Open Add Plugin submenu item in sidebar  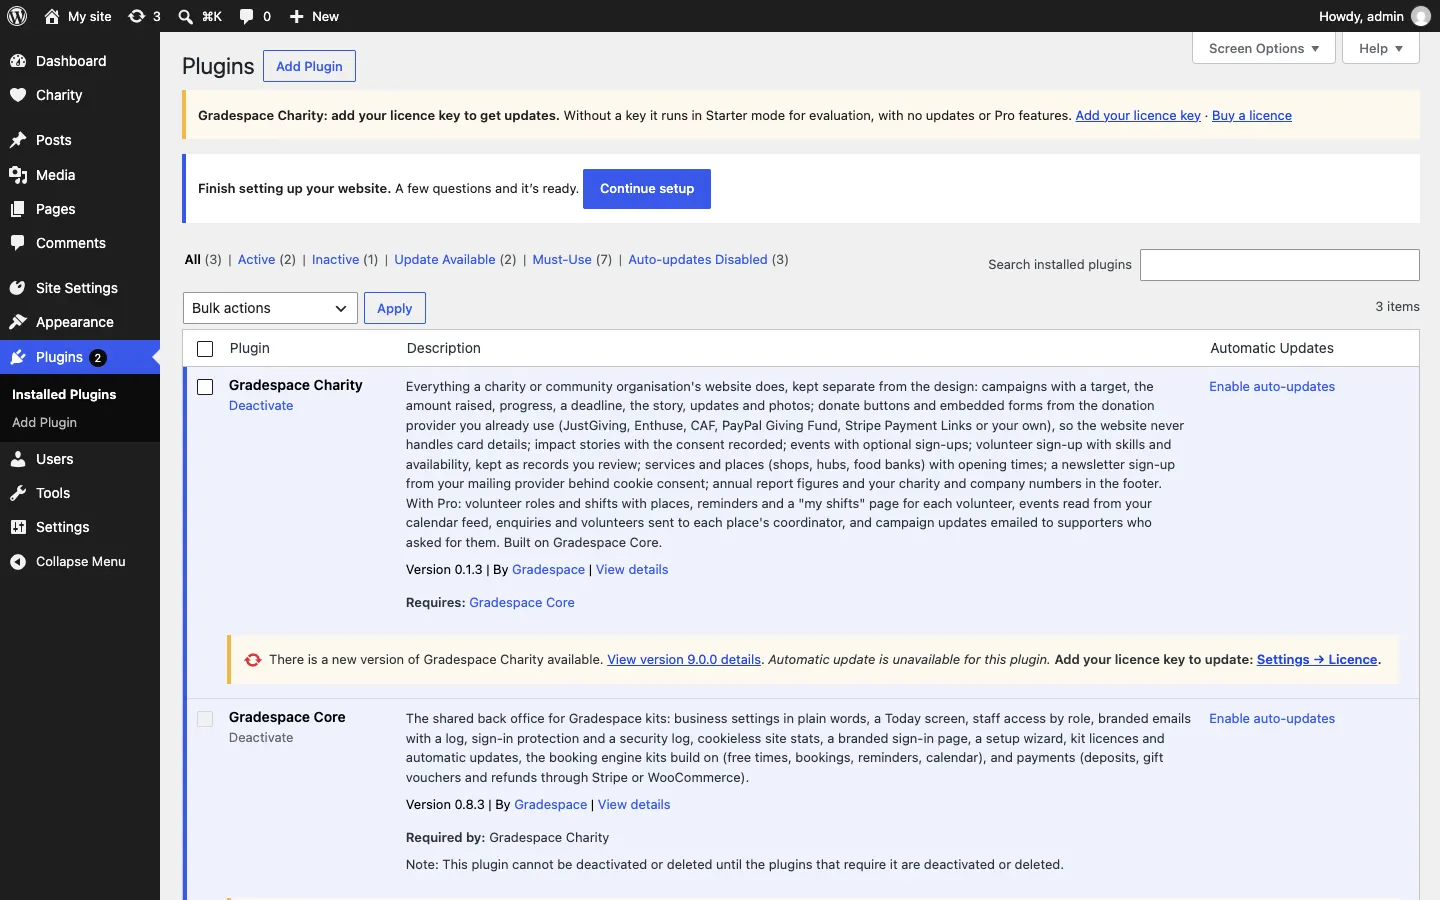pos(44,423)
